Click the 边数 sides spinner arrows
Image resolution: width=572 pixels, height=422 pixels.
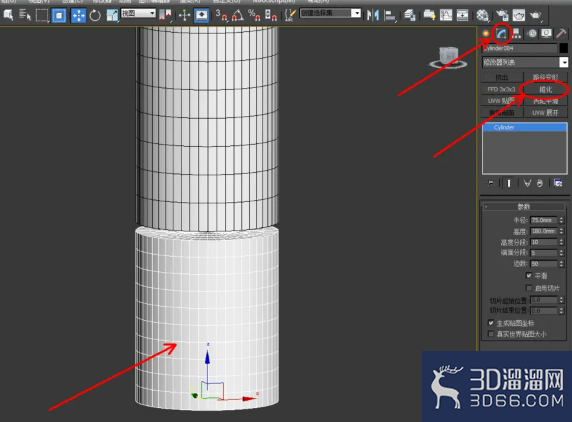pos(561,263)
